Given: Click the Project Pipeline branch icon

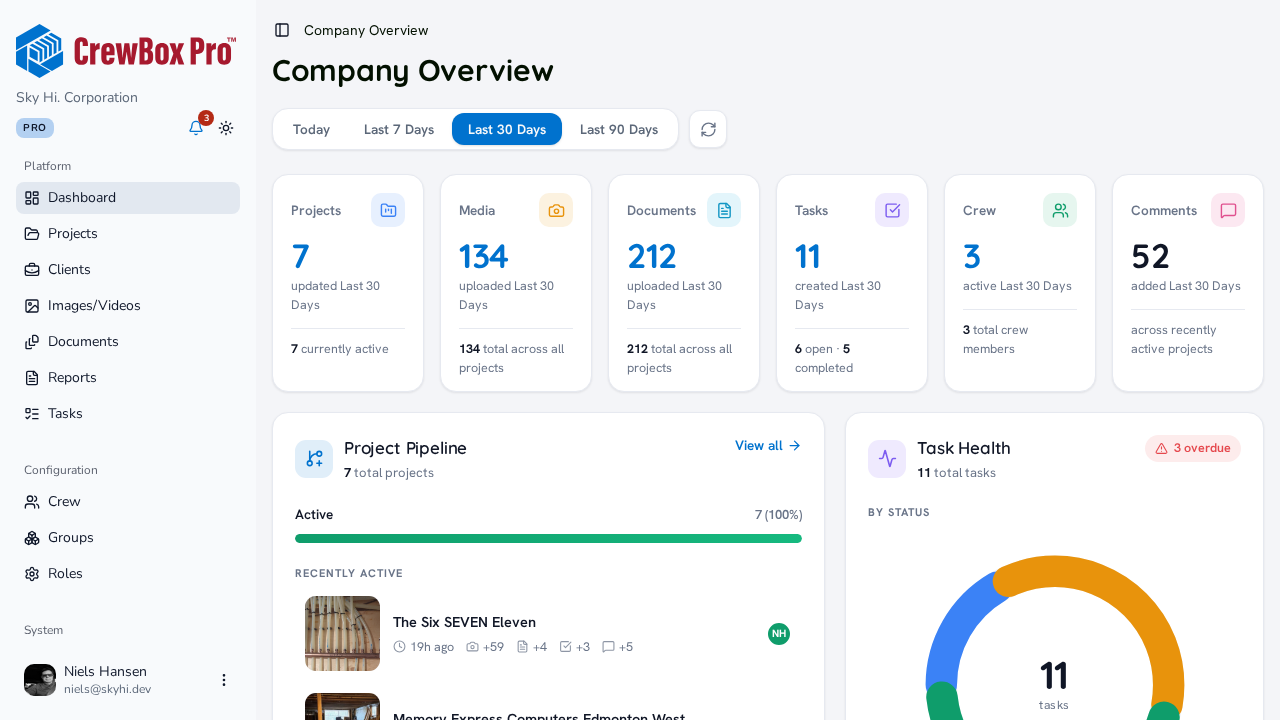Looking at the screenshot, I should [x=314, y=459].
